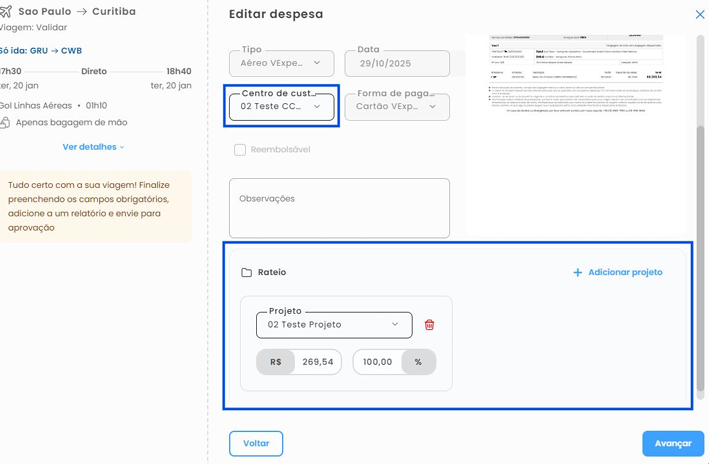Click into the Observações text area
The image size is (709, 464).
tap(339, 208)
